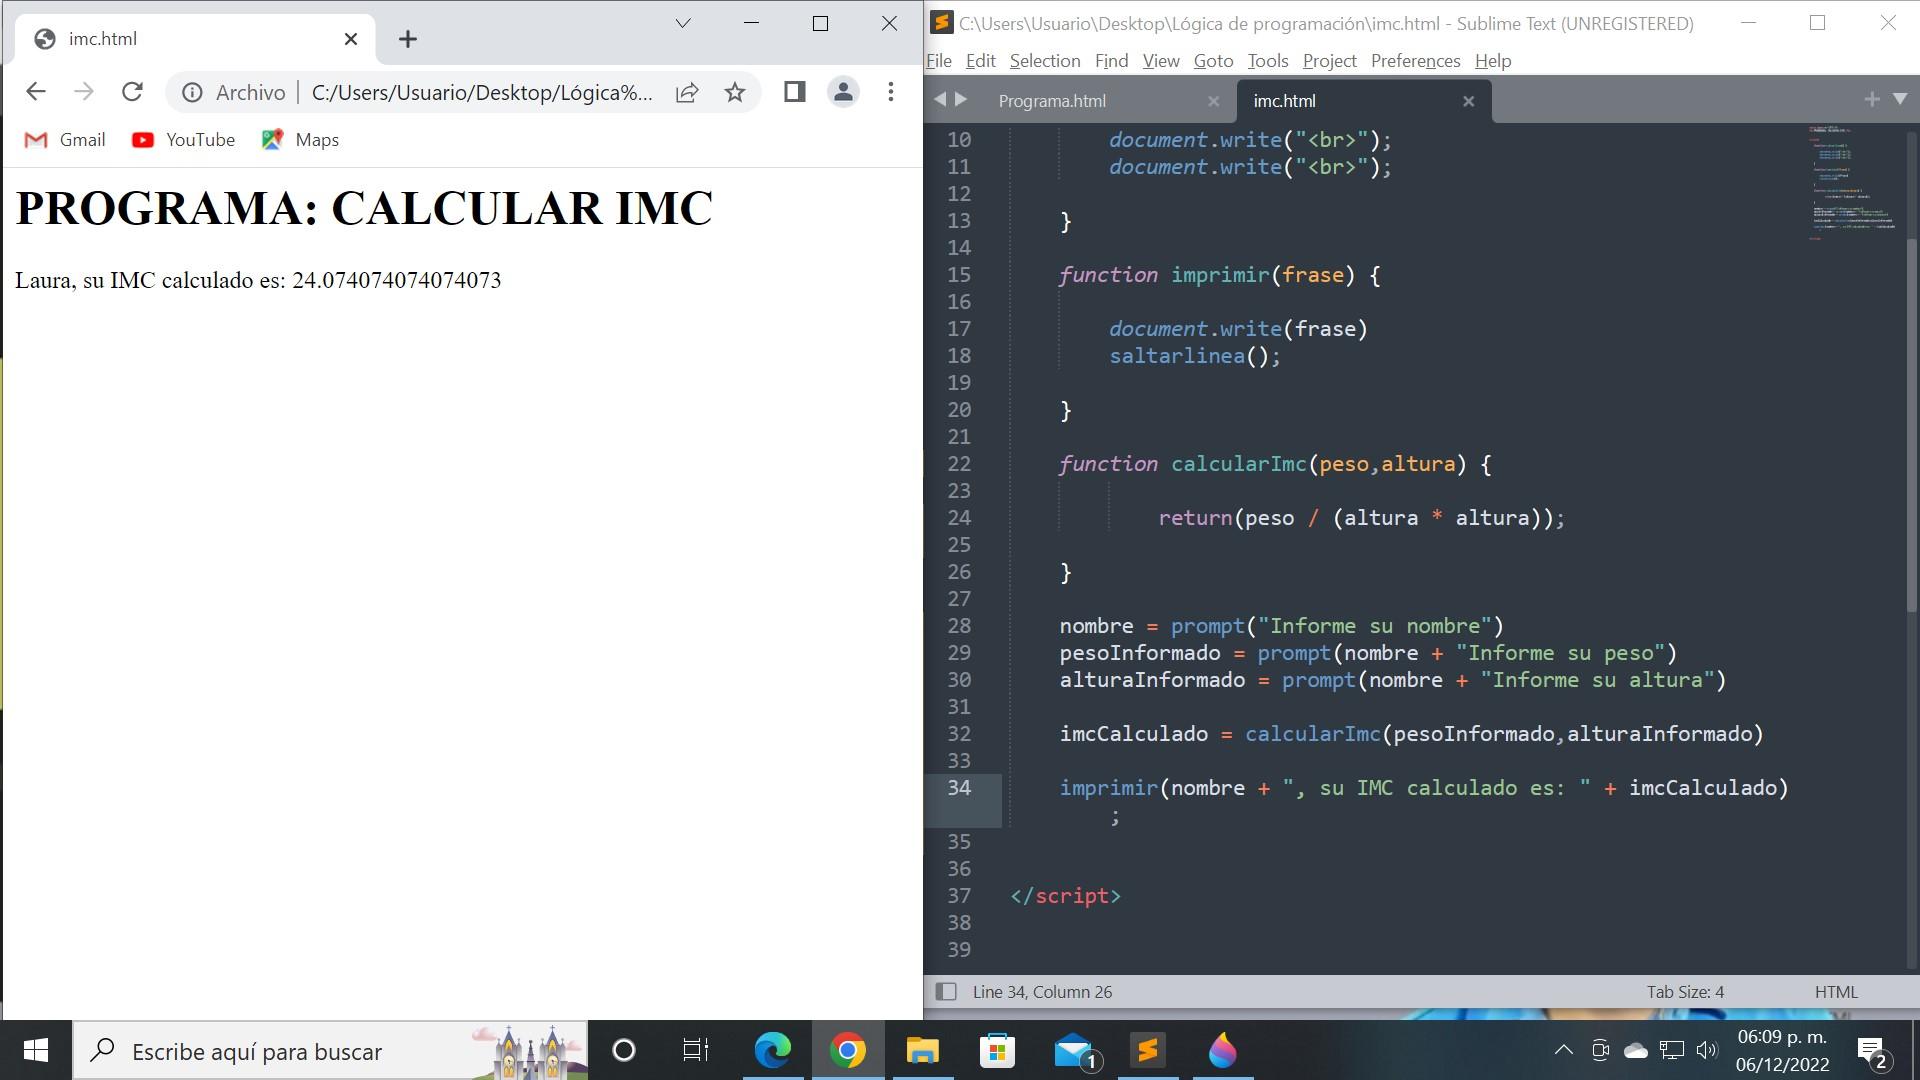Image resolution: width=1920 pixels, height=1080 pixels.
Task: Click the YouTube bookmark in browser toolbar
Action: 199,140
